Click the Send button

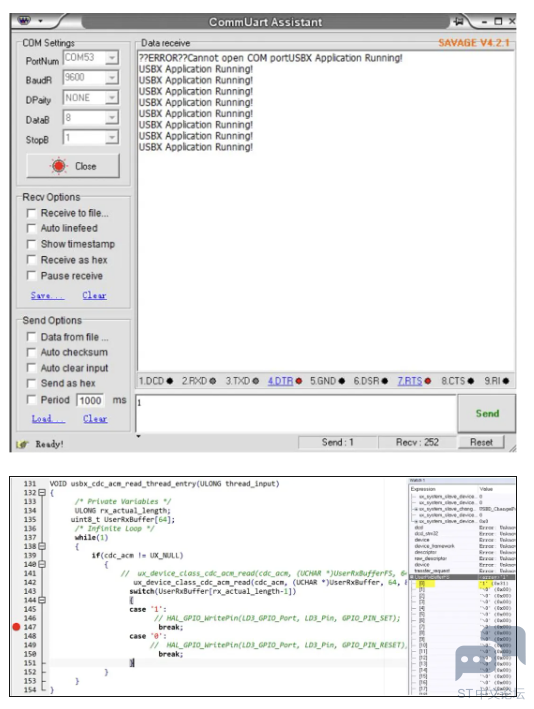(x=487, y=413)
